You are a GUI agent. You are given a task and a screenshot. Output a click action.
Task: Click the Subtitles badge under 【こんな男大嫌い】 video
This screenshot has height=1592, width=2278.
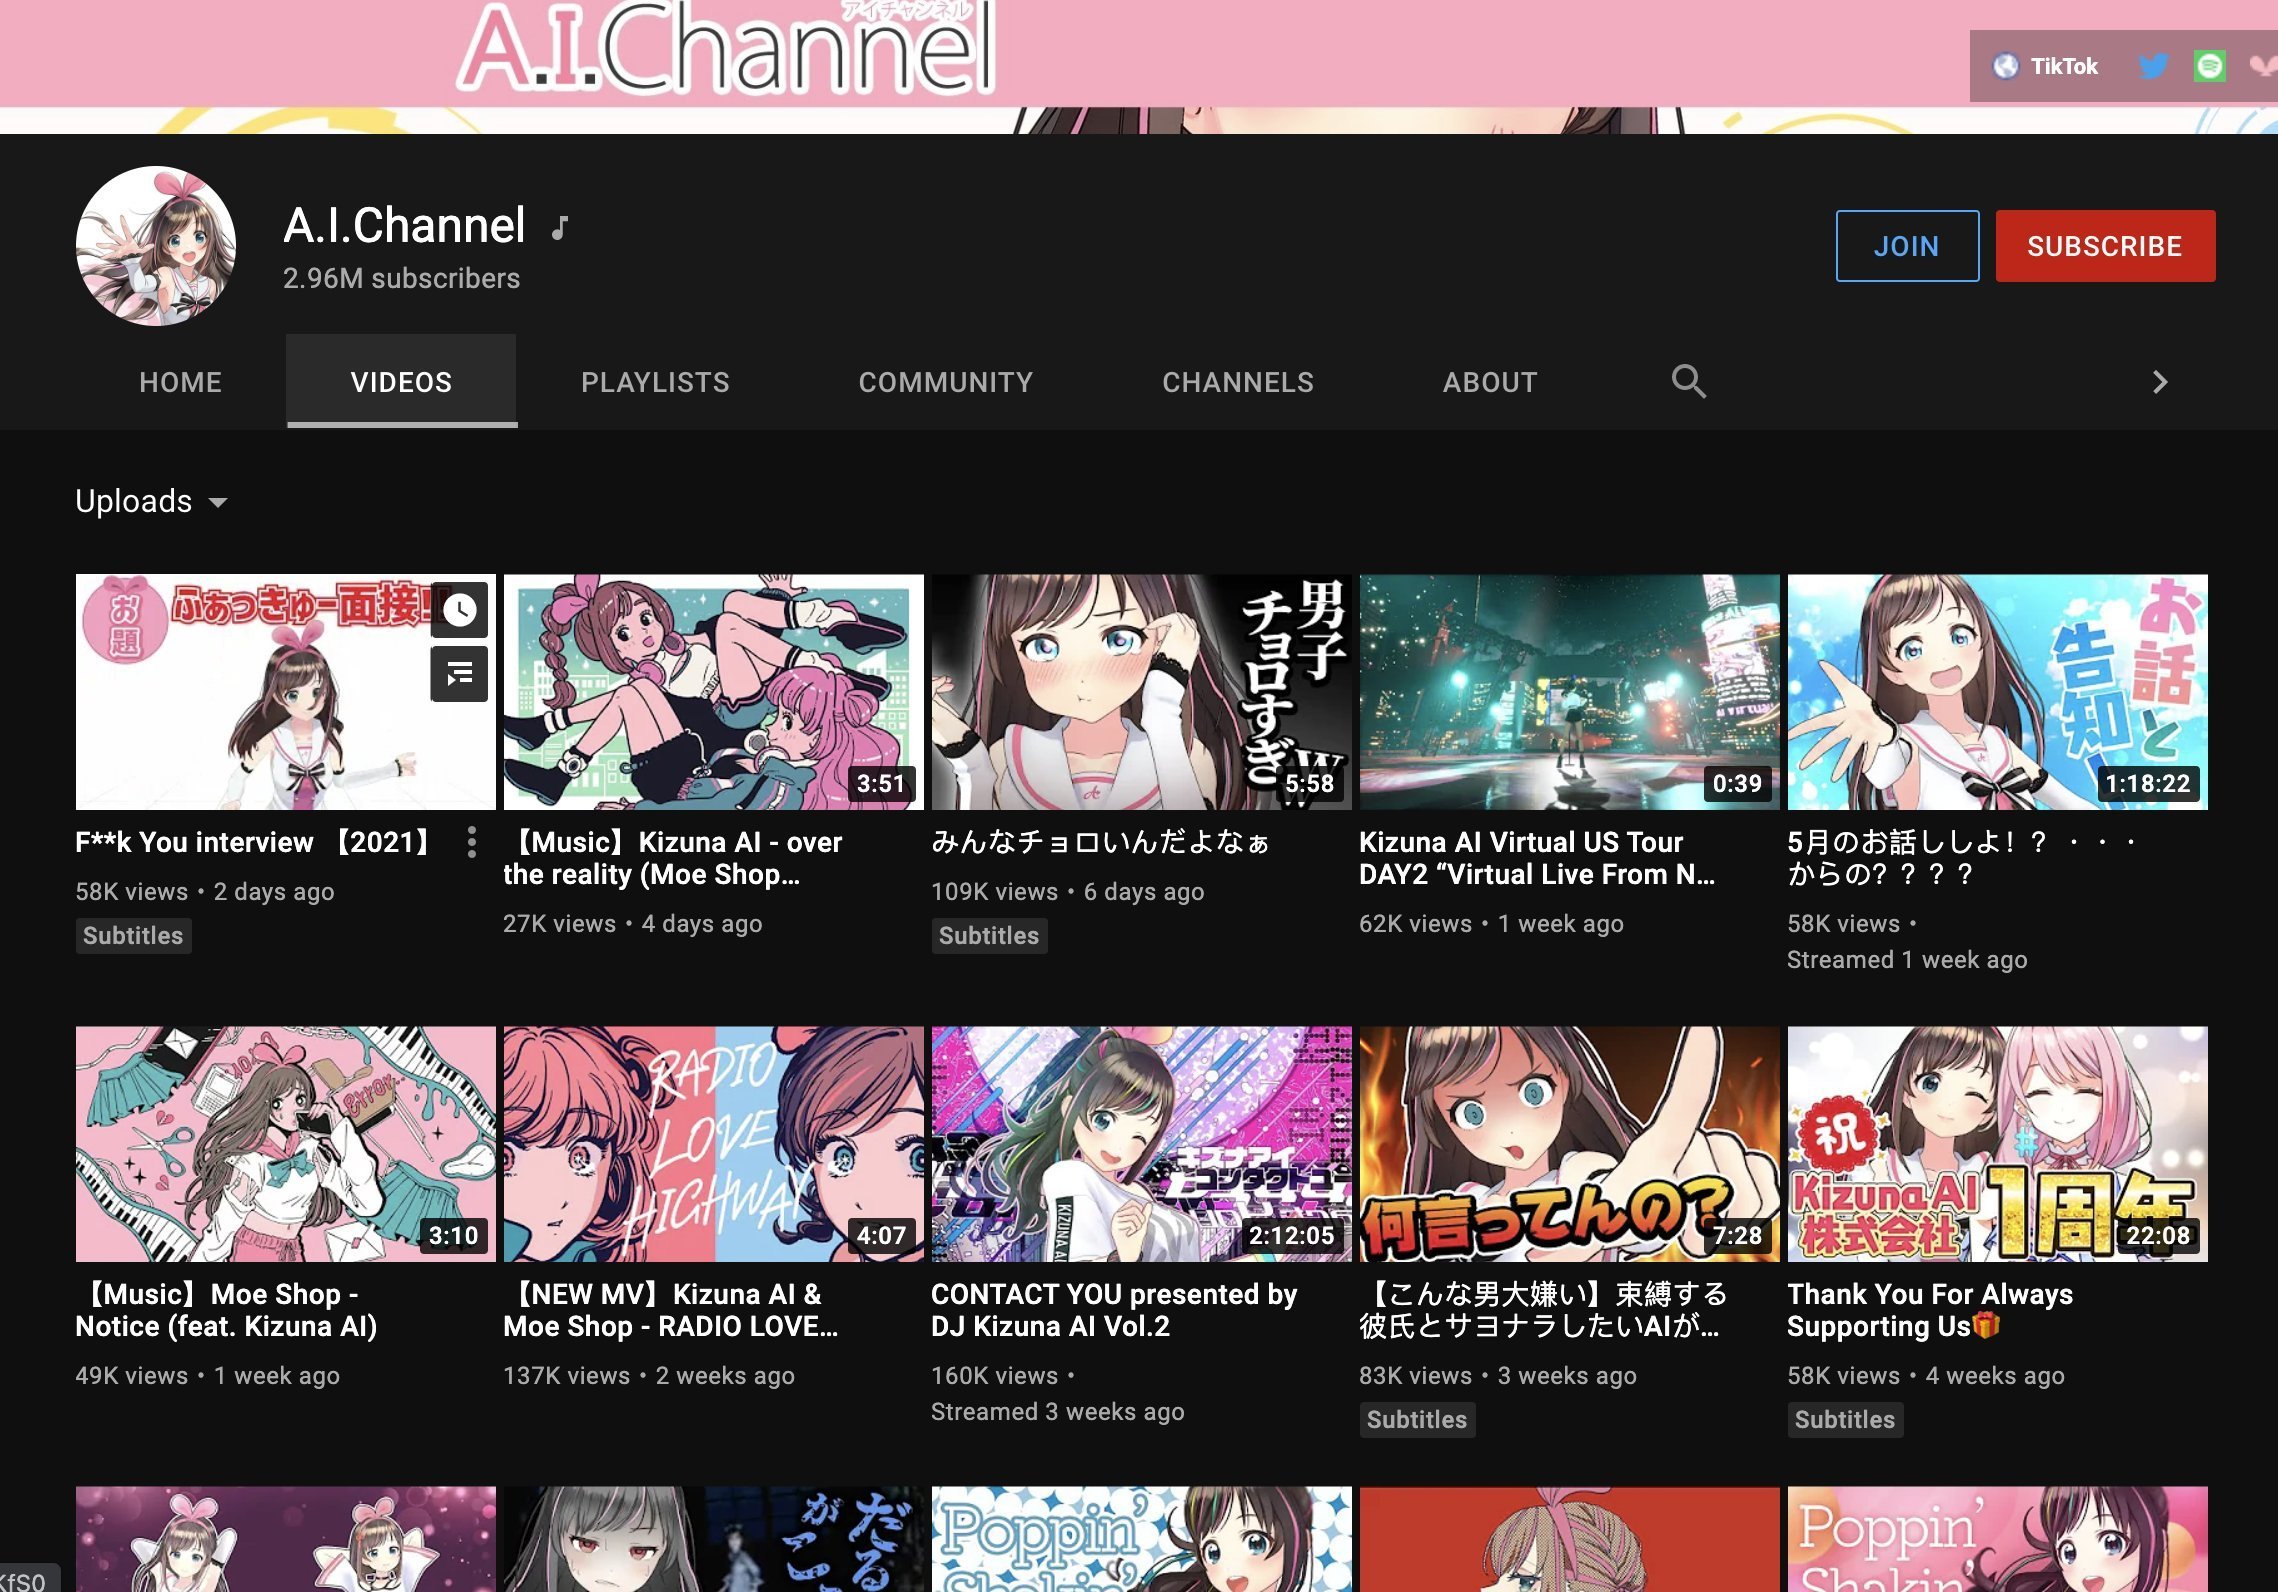coord(1417,1420)
